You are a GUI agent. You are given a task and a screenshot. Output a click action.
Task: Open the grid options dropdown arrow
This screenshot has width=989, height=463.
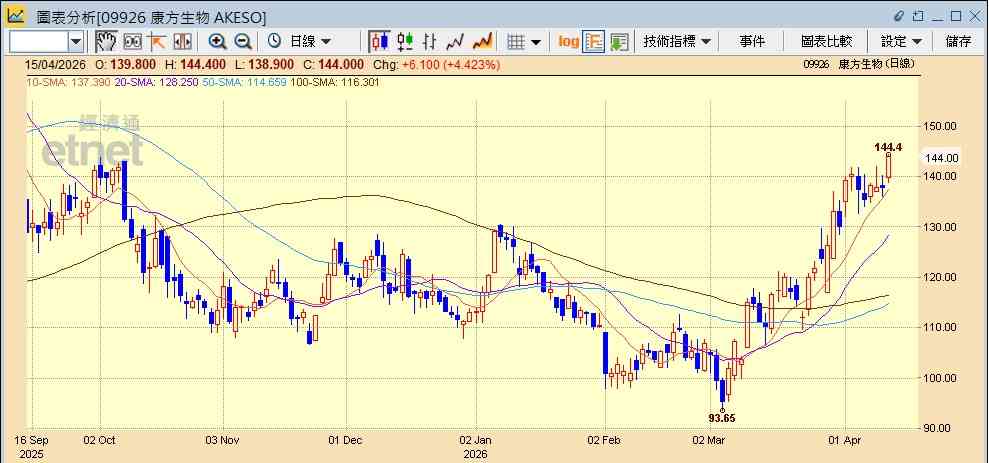[535, 42]
